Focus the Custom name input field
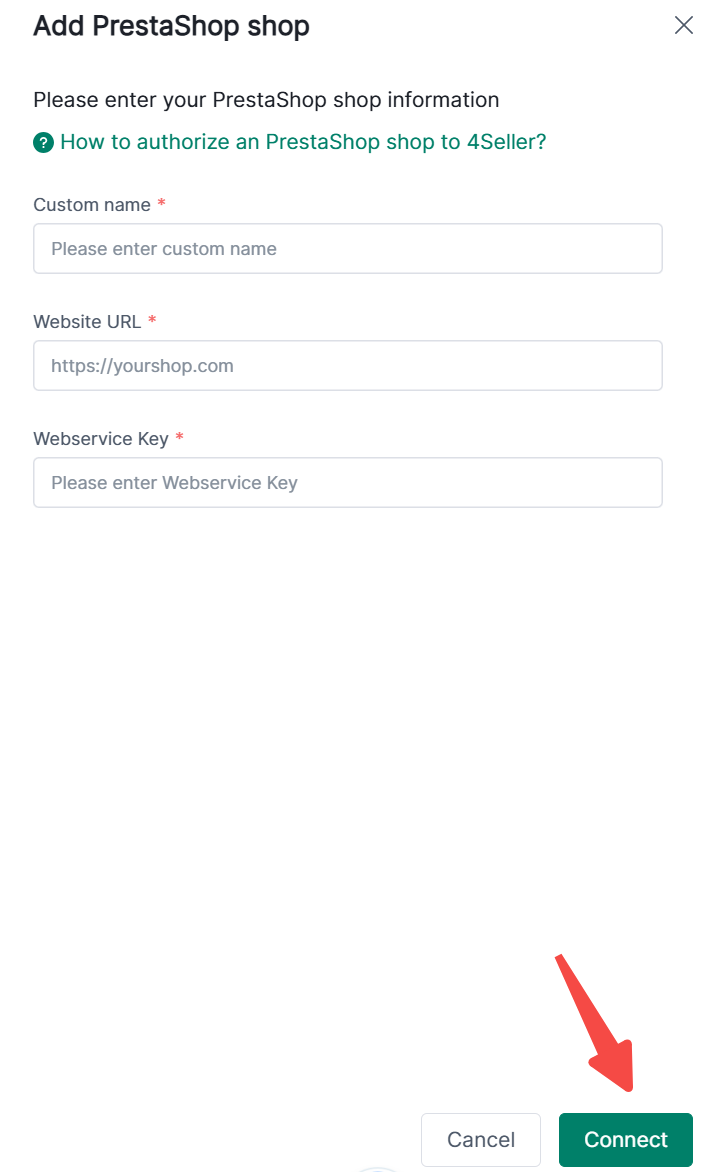This screenshot has width=702, height=1172. click(x=347, y=249)
